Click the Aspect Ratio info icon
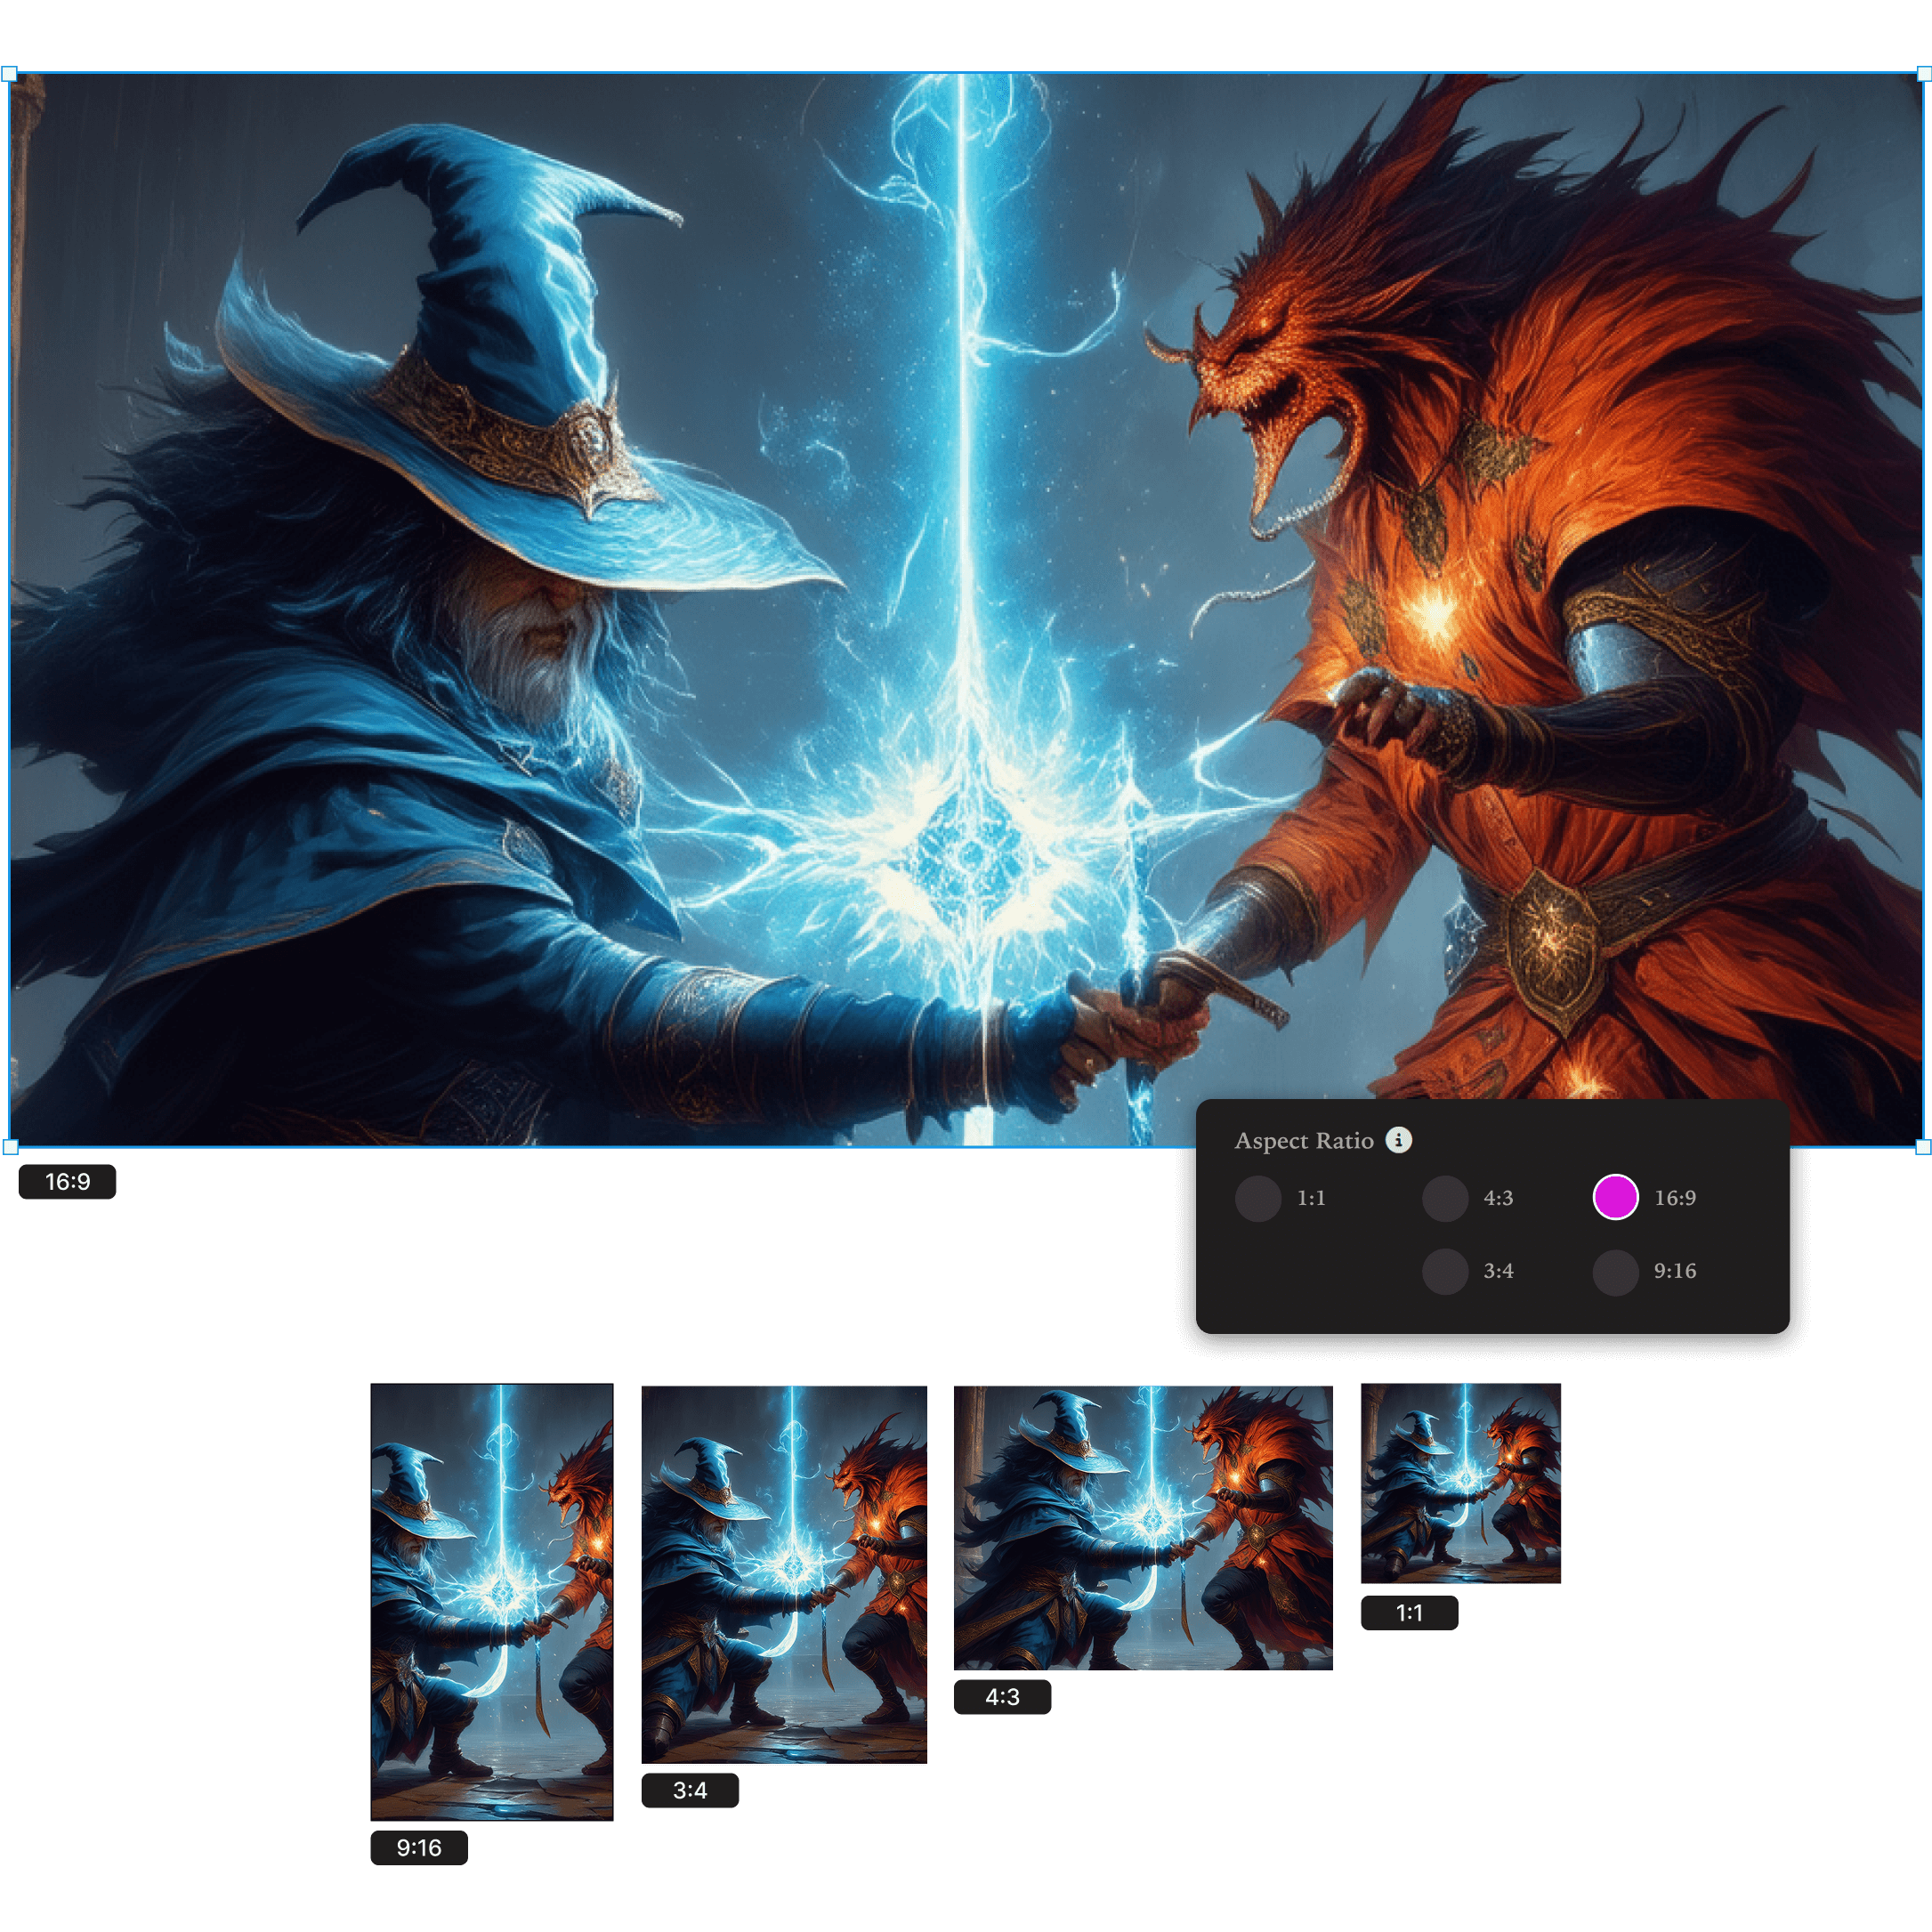1932x1932 pixels. (x=1398, y=1140)
